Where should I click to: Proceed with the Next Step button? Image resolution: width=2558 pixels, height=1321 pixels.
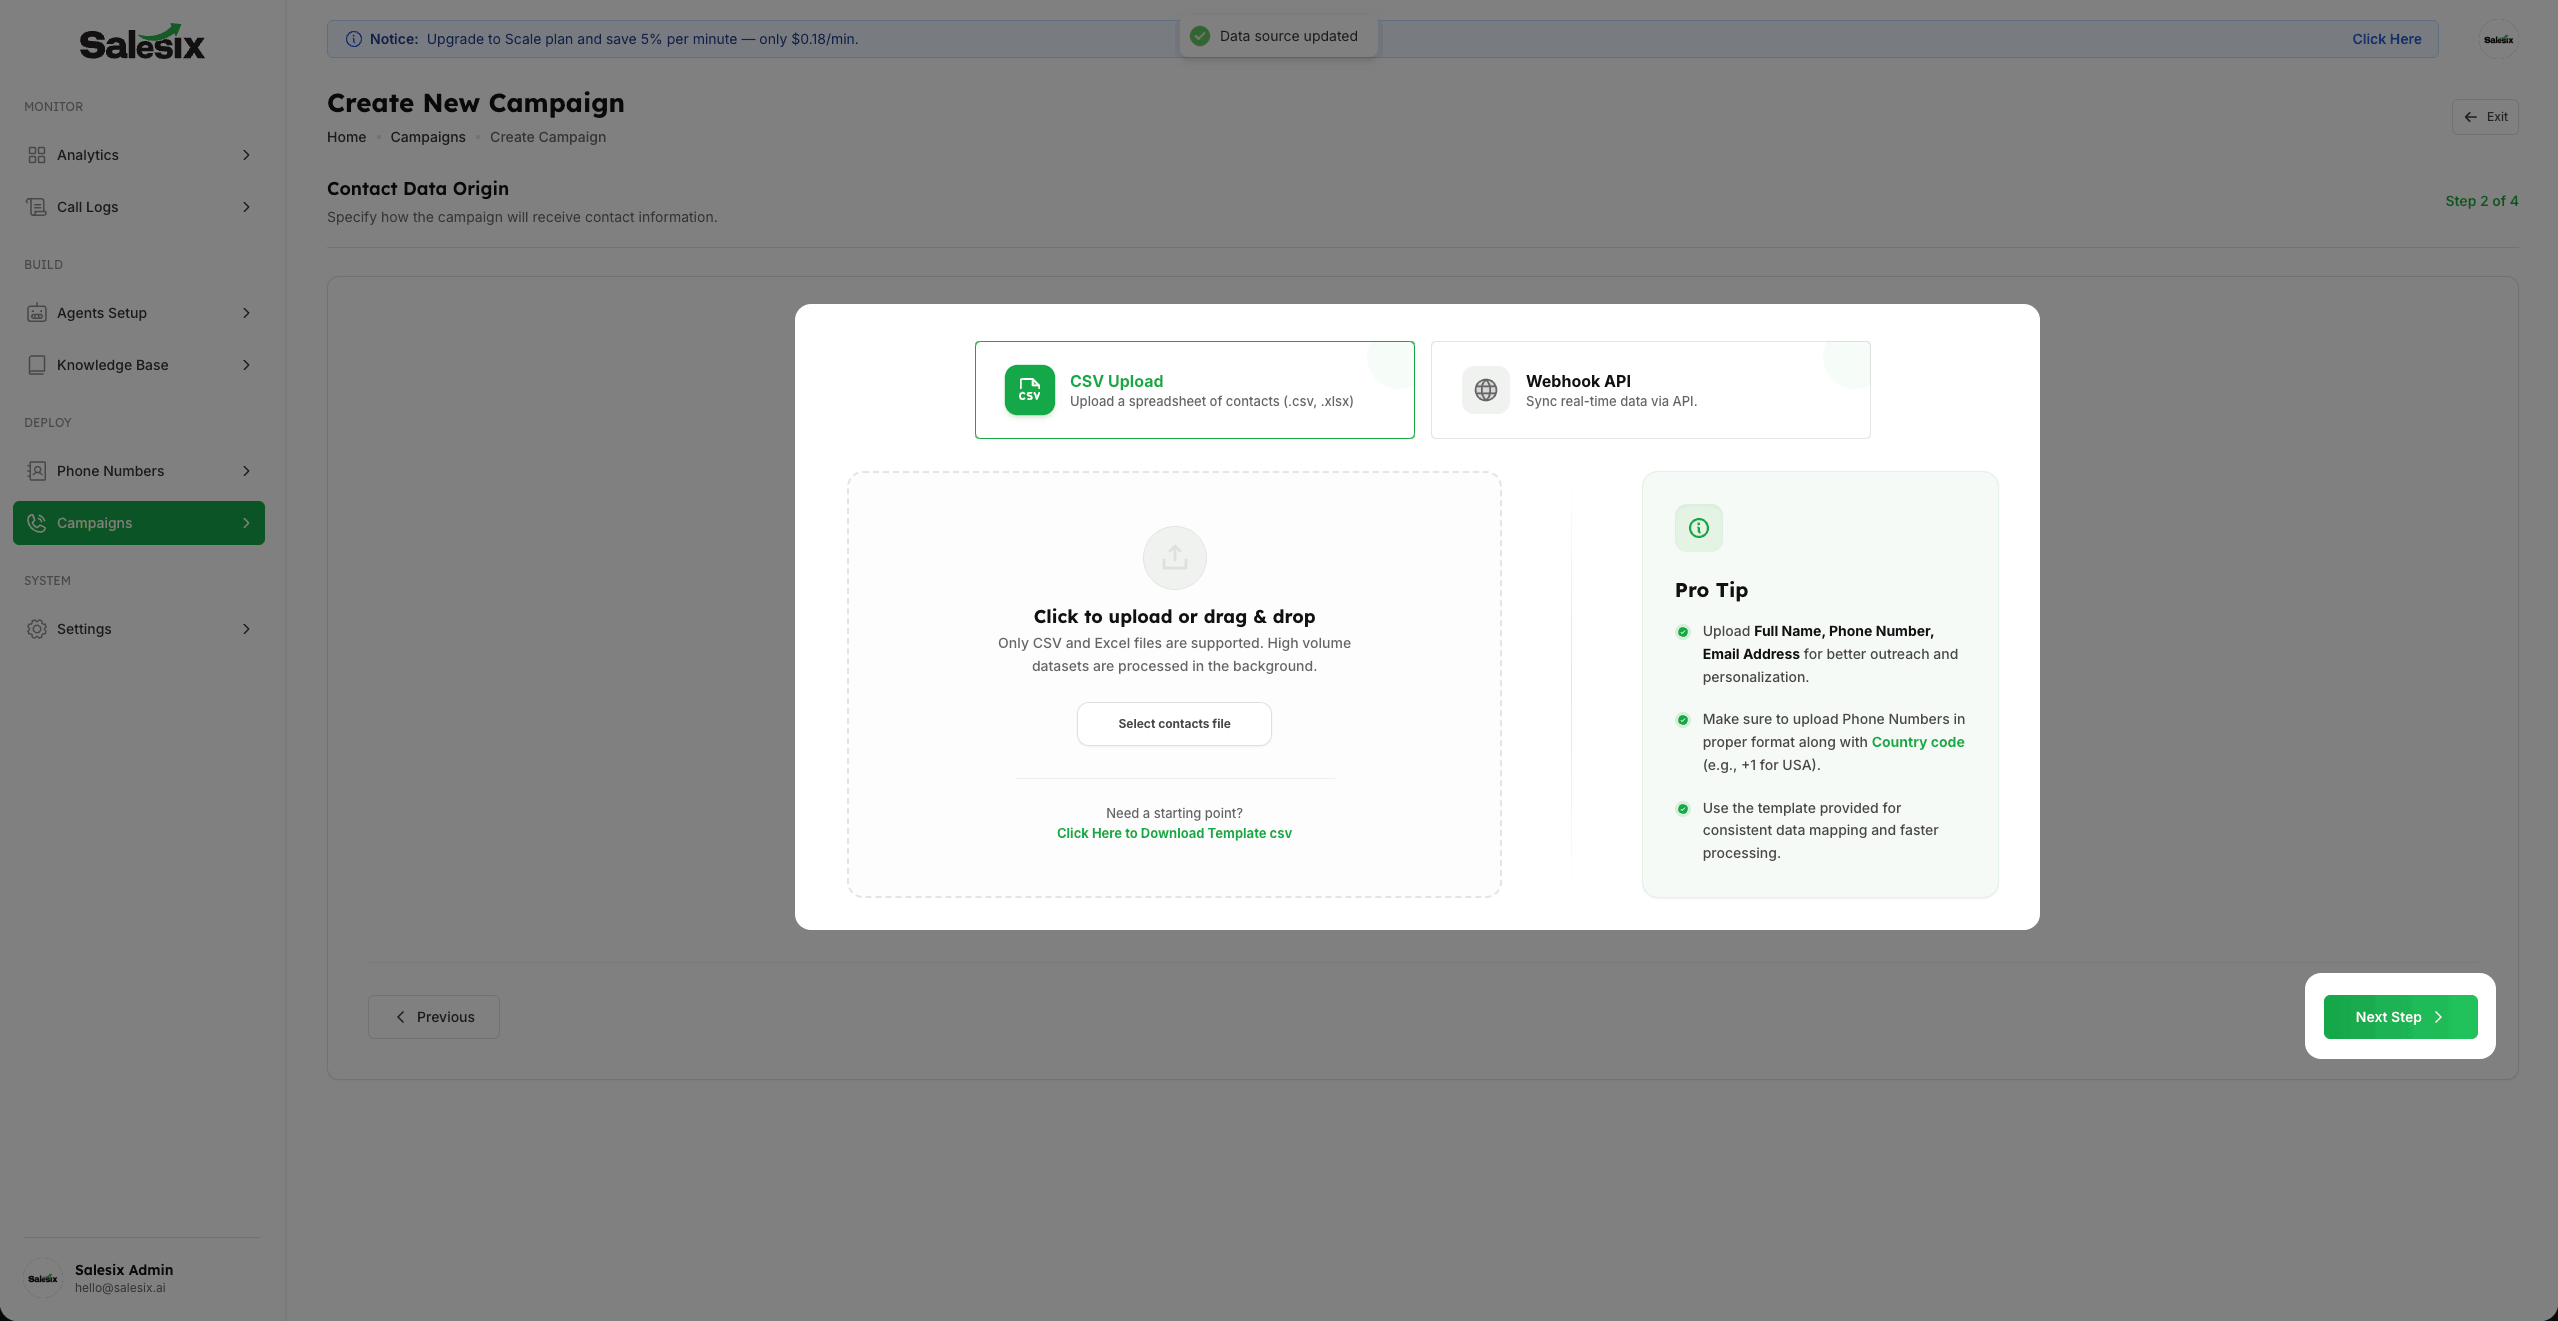tap(2399, 1017)
